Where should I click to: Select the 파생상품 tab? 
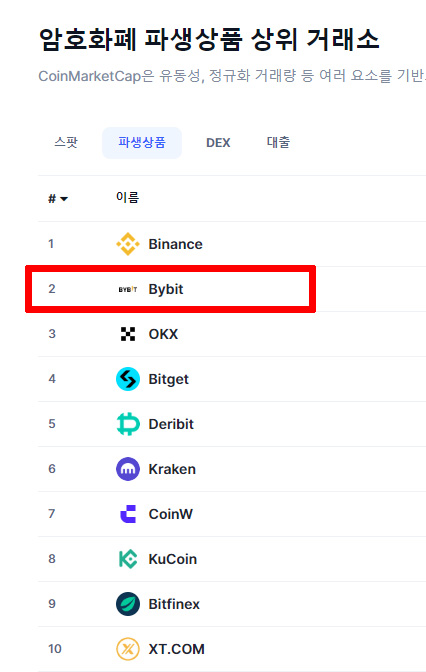pos(142,143)
